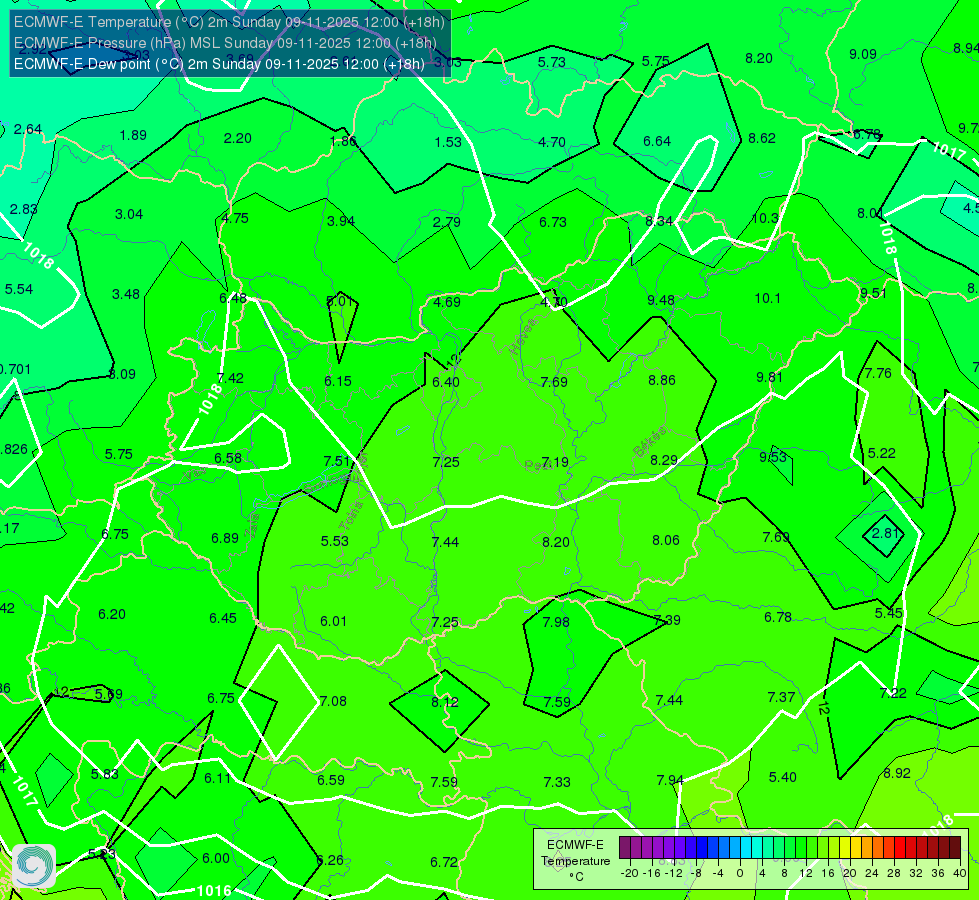Image resolution: width=979 pixels, height=900 pixels.
Task: Click the dark red 40 legend swatch
Action: pos(955,848)
